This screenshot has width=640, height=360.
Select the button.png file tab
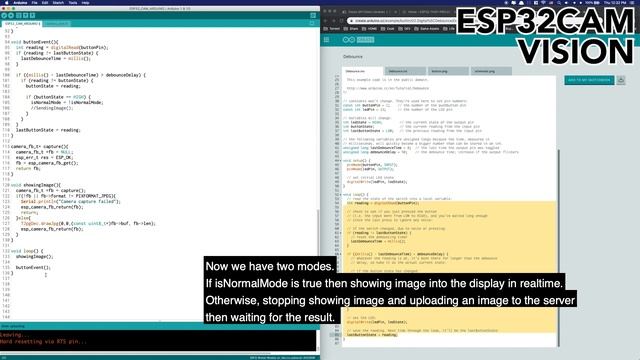[448, 71]
